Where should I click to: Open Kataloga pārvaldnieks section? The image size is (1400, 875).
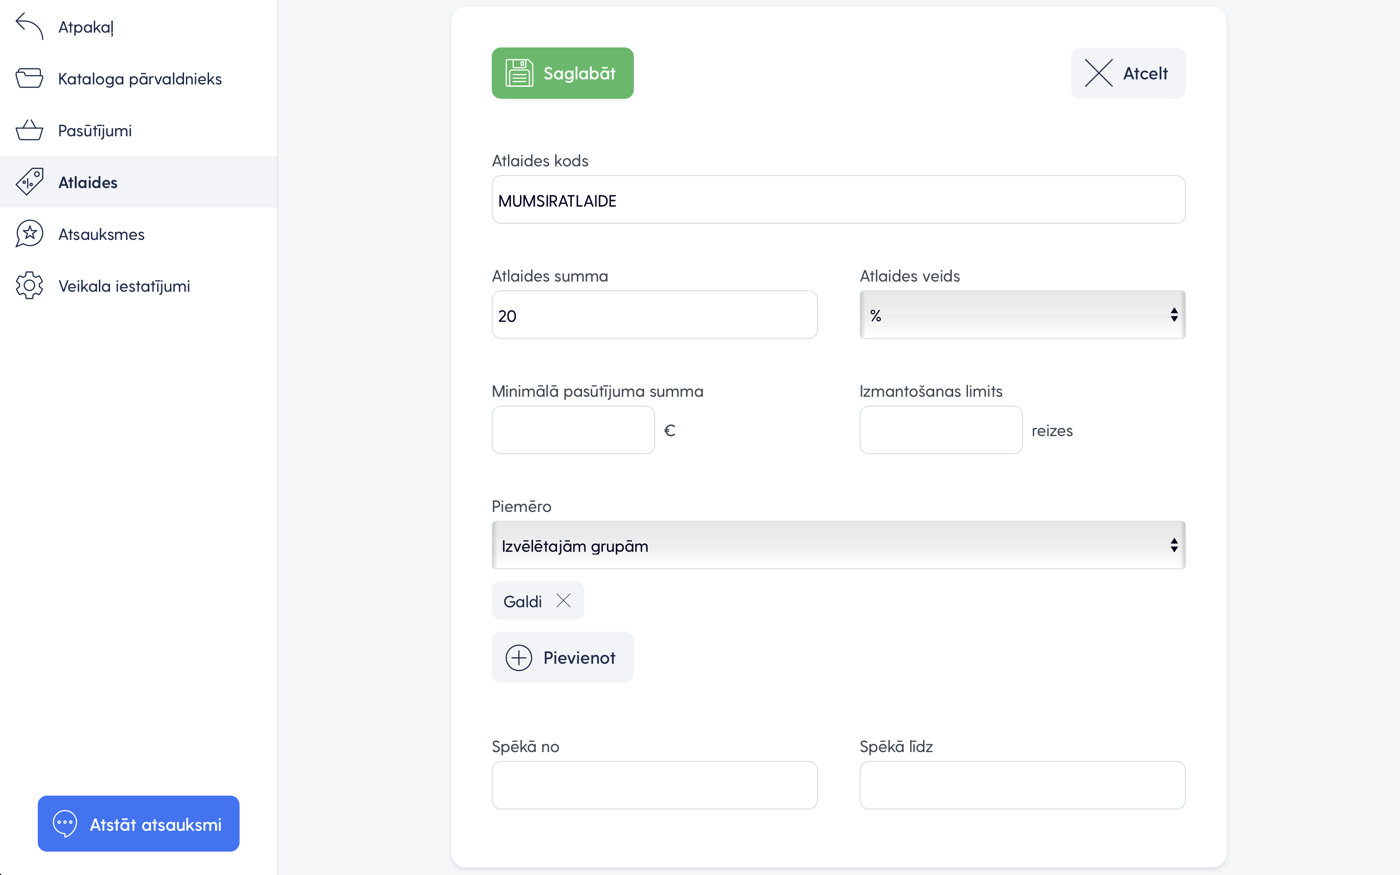pyautogui.click(x=138, y=78)
